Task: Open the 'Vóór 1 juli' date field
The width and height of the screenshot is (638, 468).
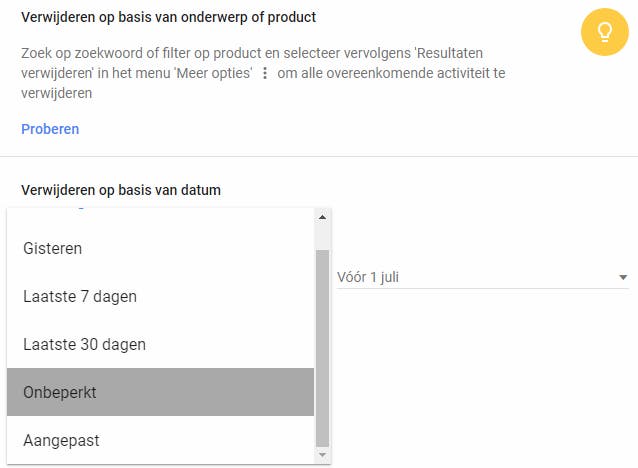Action: coord(470,277)
